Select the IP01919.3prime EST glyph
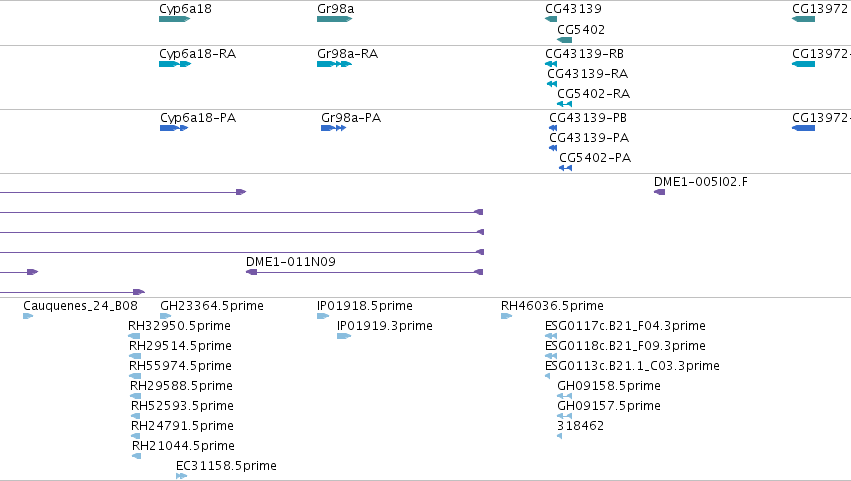851x481 pixels. point(344,336)
